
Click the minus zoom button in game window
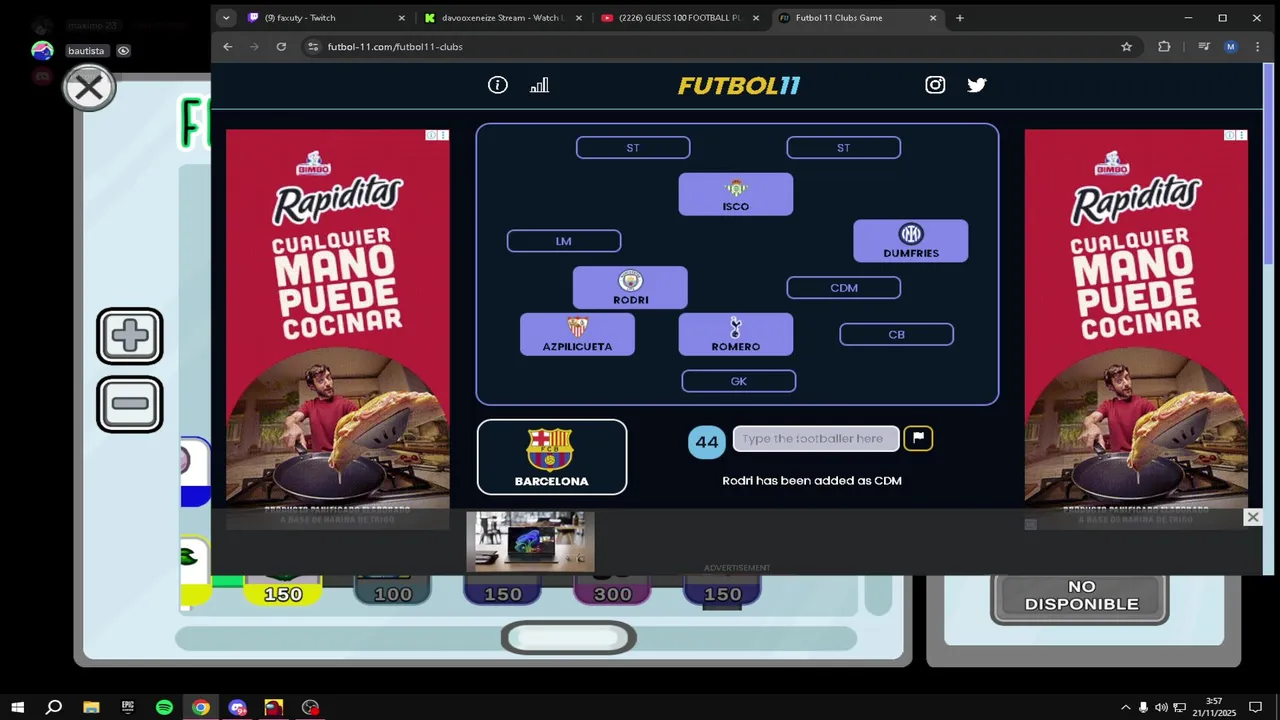(x=130, y=404)
